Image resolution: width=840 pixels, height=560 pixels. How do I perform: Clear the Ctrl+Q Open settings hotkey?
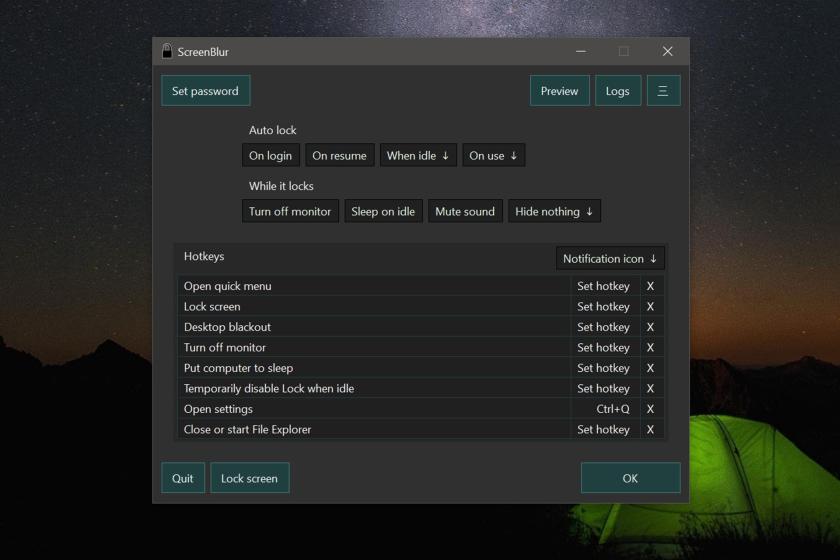click(650, 409)
